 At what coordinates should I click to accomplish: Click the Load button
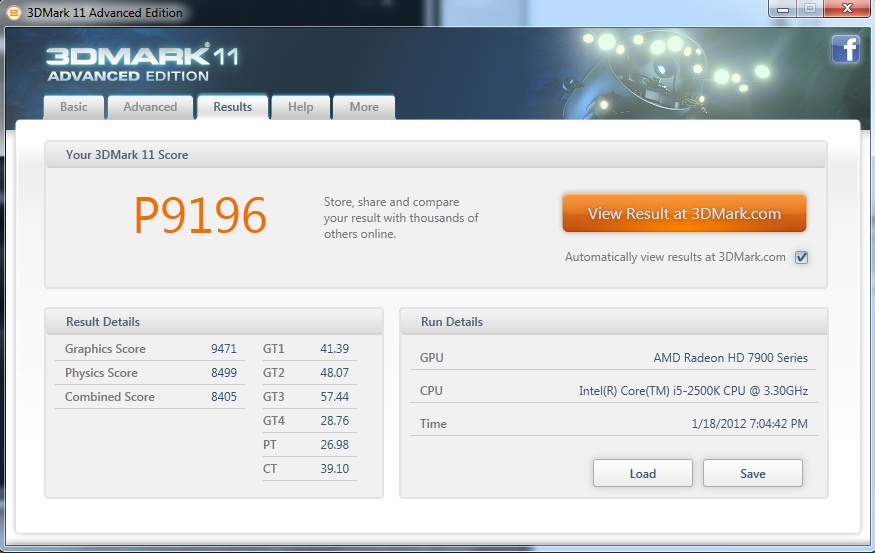point(643,473)
